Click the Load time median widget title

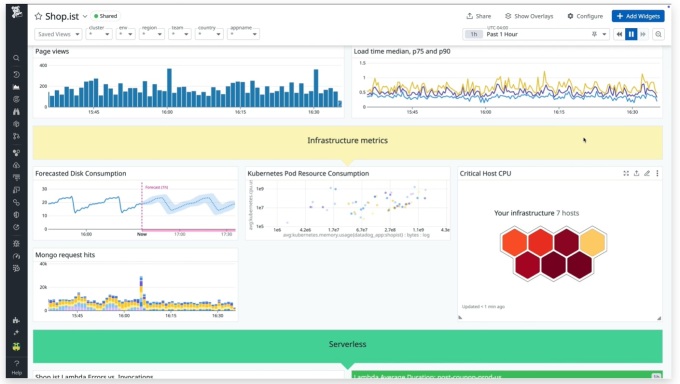[402, 51]
